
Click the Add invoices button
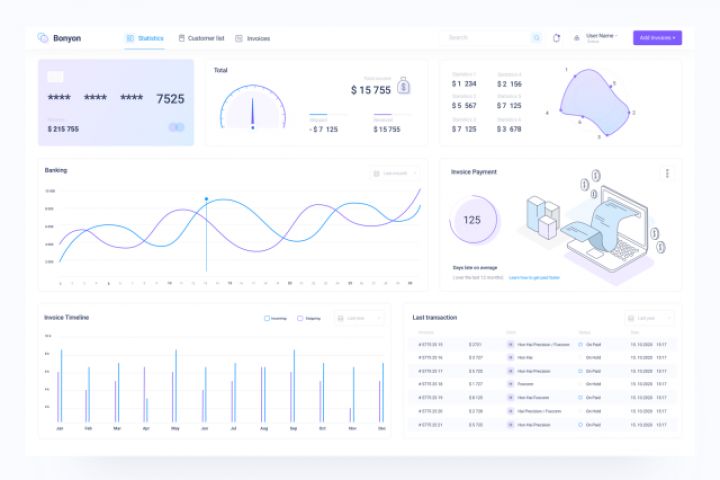click(x=657, y=38)
